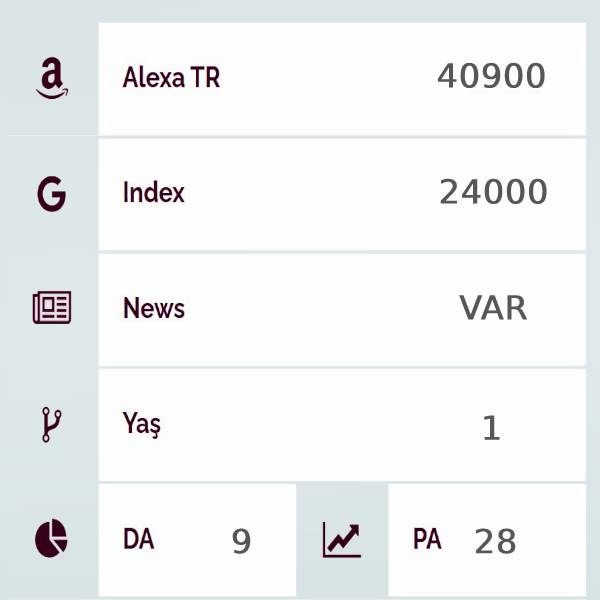Click the PA score 28

pos(495,541)
